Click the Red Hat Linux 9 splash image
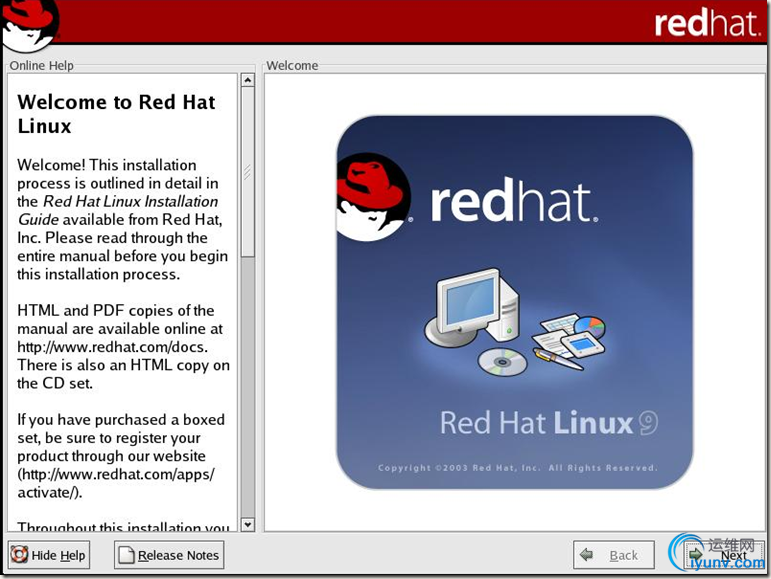This screenshot has width=771, height=579. pos(515,302)
